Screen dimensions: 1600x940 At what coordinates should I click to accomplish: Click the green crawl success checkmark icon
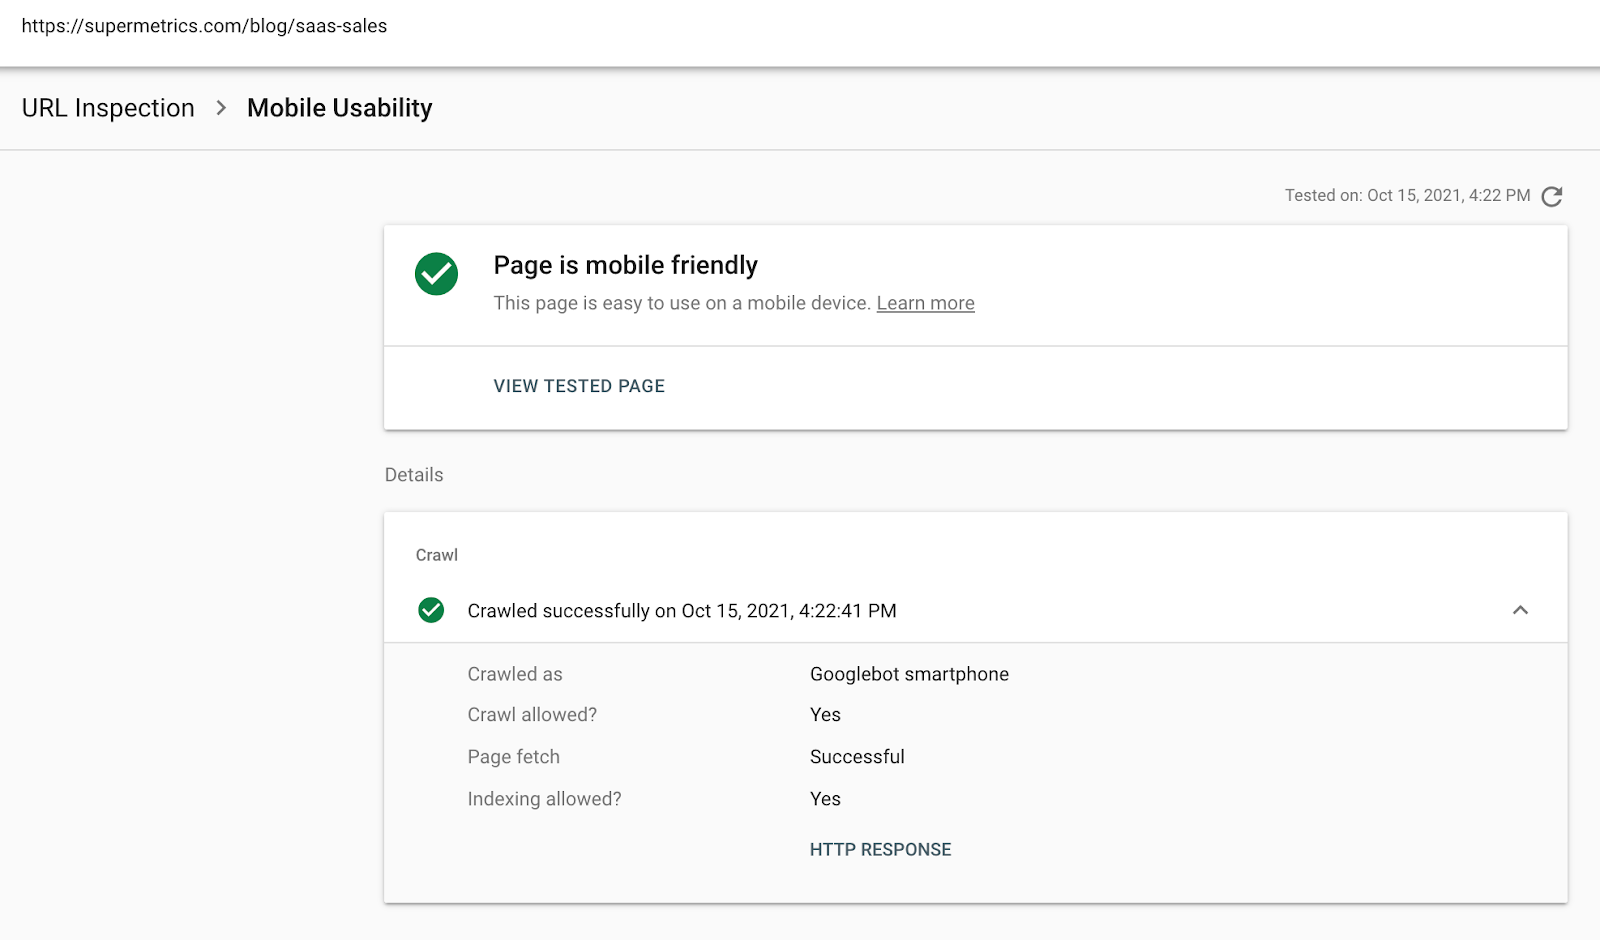tap(431, 610)
